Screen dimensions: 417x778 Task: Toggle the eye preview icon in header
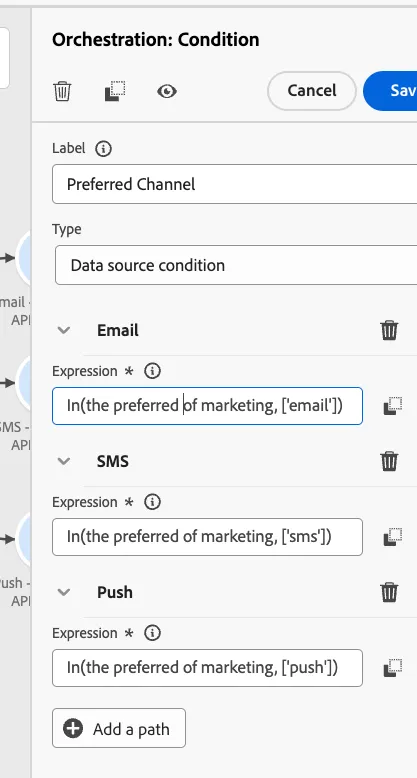[x=167, y=91]
